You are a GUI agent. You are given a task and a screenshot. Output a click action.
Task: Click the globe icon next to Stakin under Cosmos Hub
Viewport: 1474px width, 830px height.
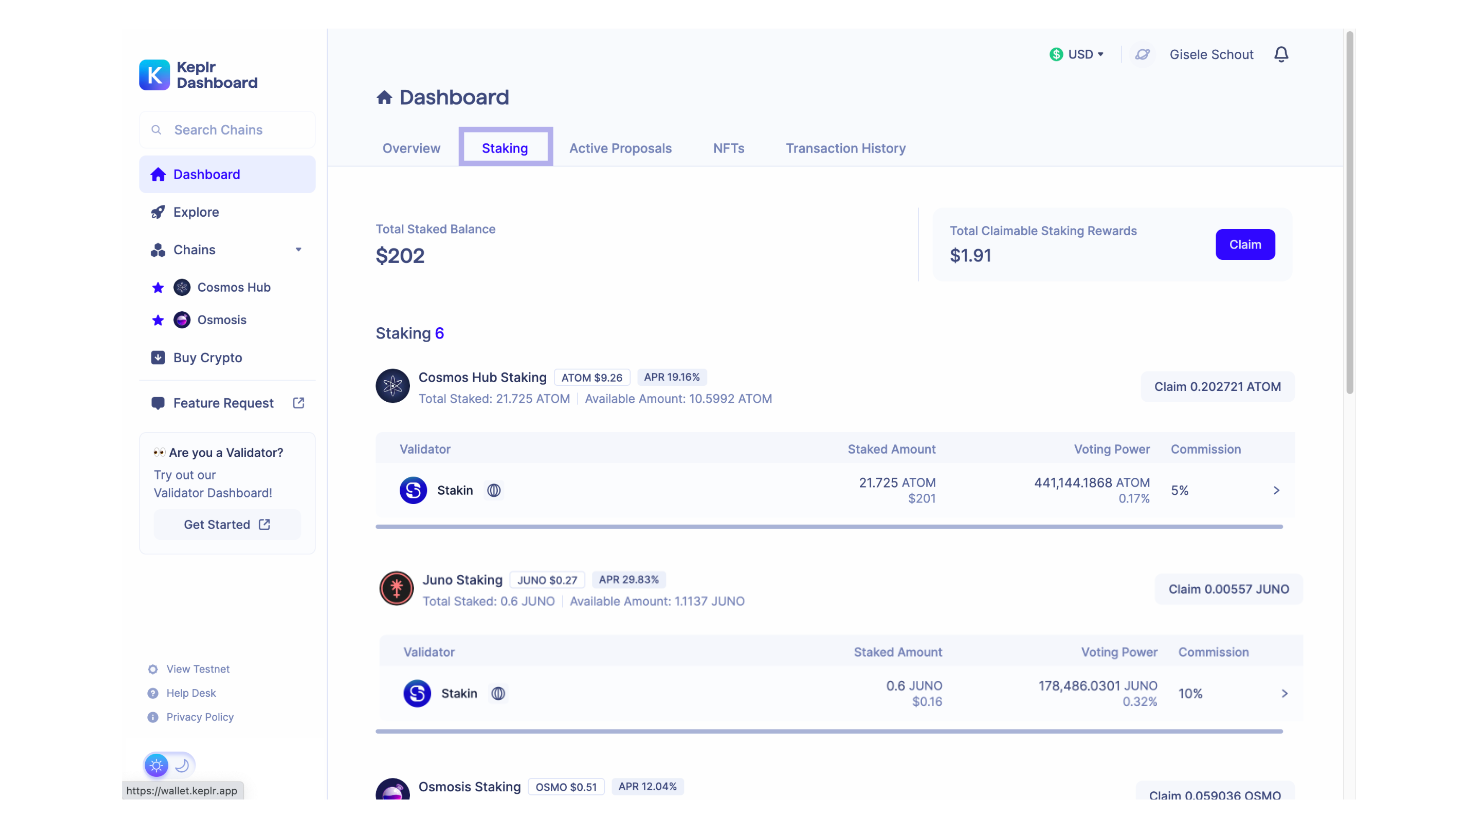(x=494, y=490)
